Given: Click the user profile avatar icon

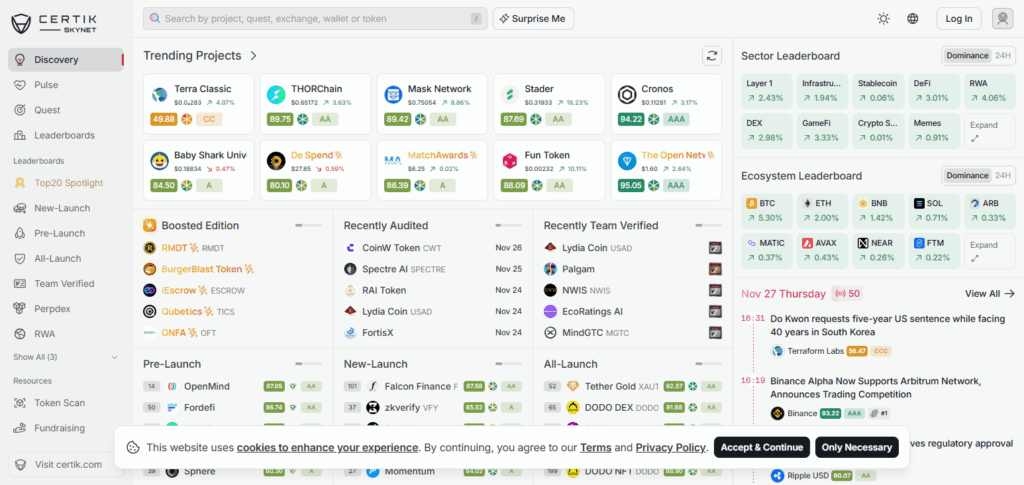Looking at the screenshot, I should click(1002, 18).
